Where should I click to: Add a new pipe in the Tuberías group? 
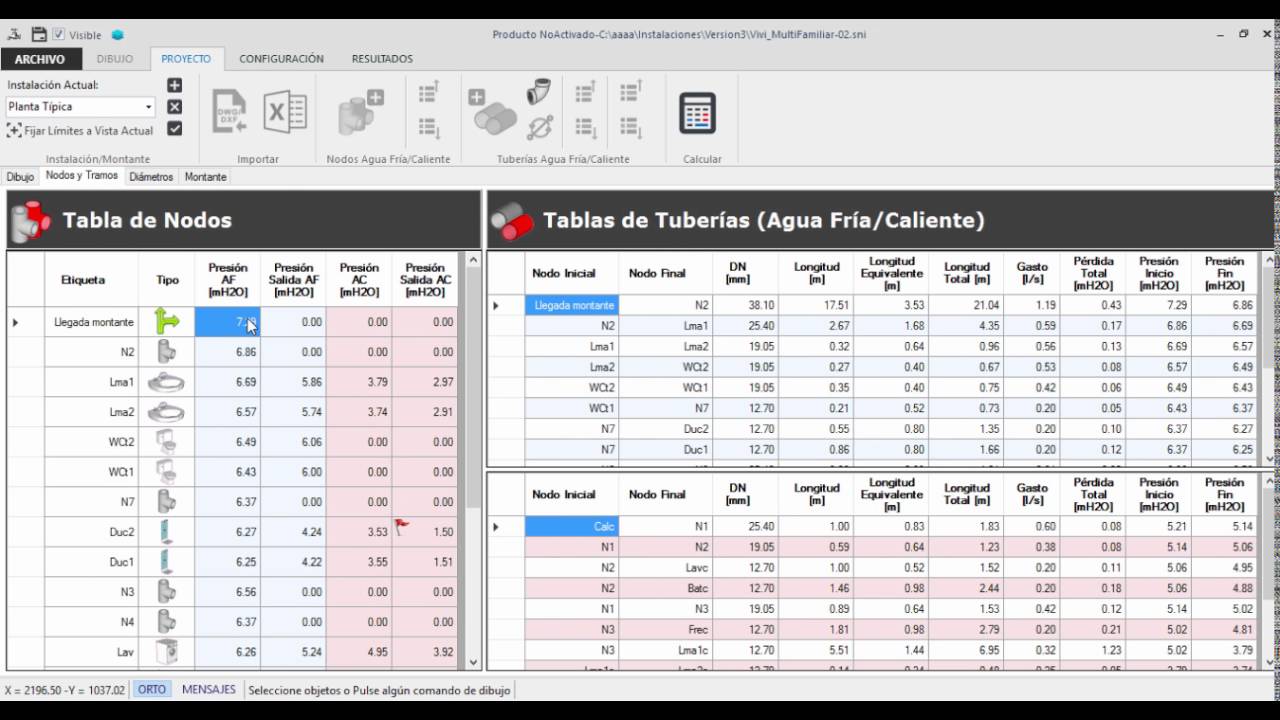coord(492,112)
